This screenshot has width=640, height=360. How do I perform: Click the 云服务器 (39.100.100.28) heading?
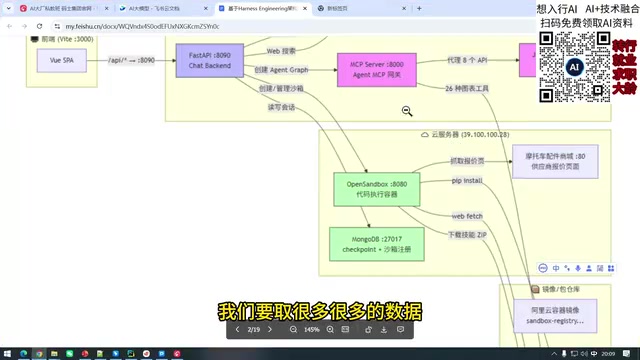pyautogui.click(x=465, y=134)
